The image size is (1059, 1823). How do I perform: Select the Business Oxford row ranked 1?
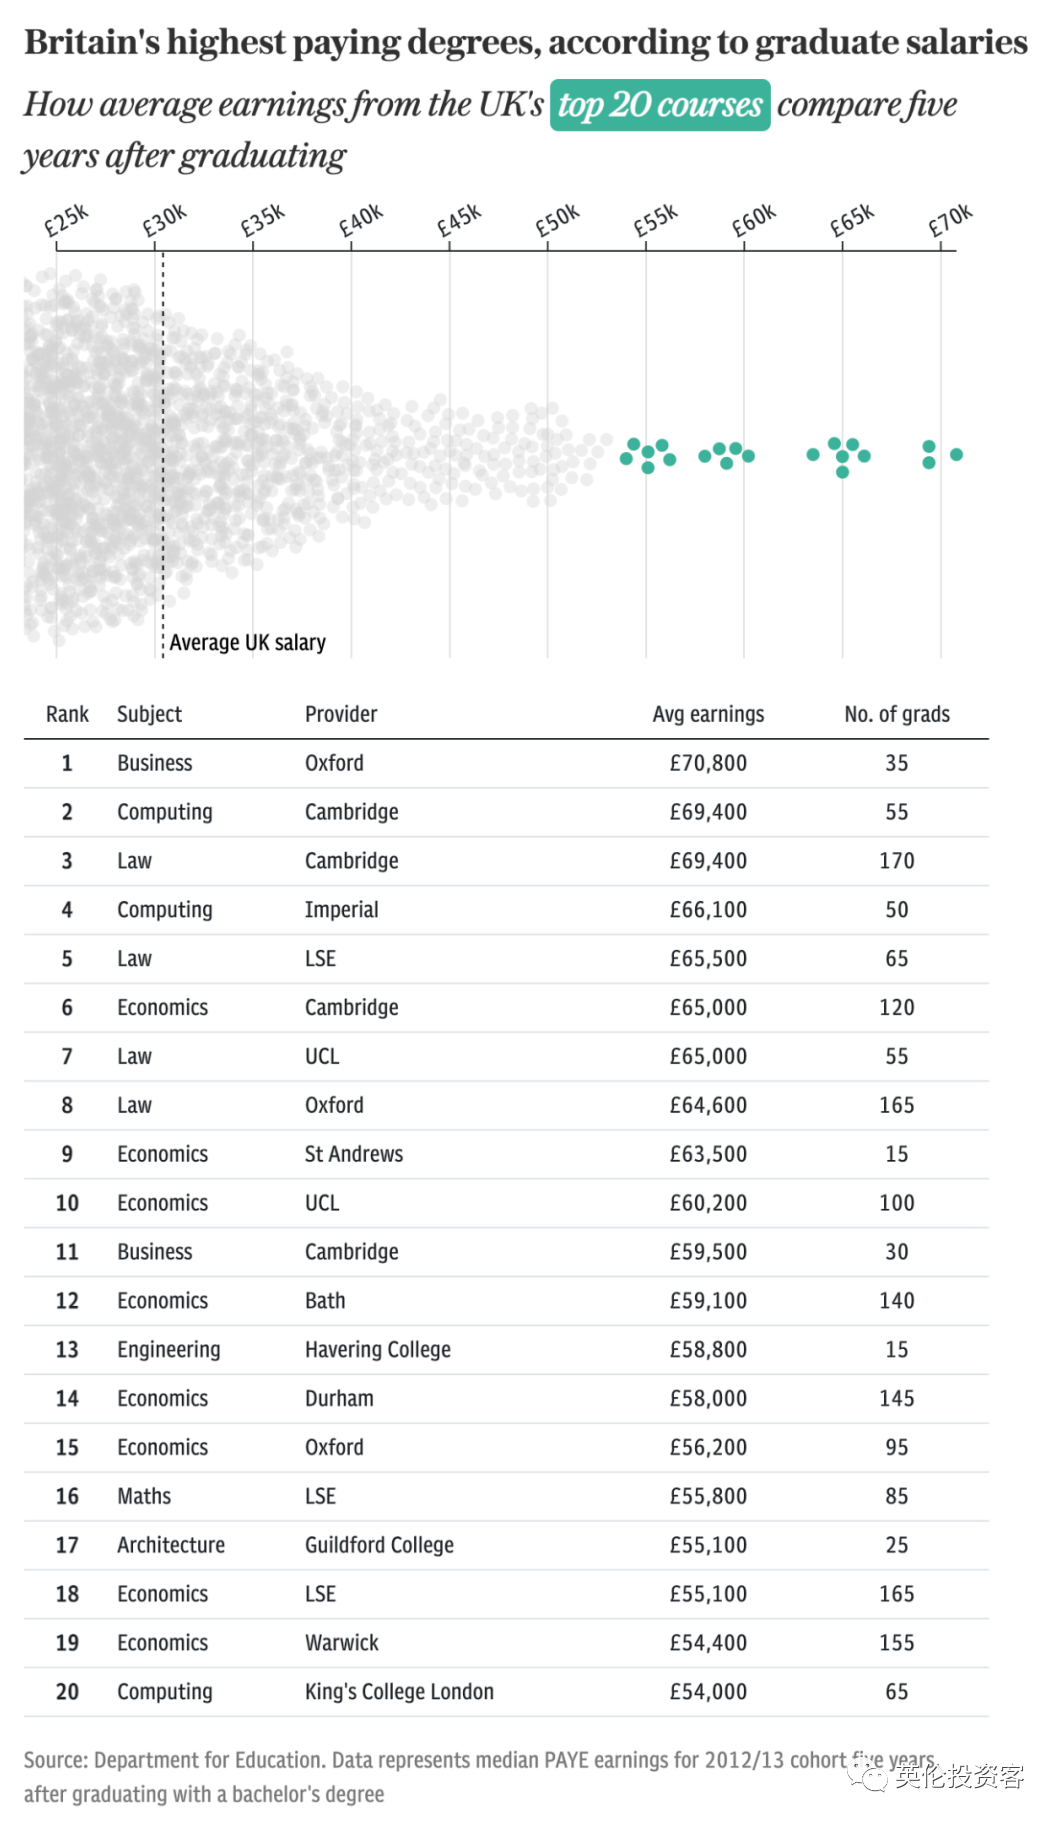[506, 763]
